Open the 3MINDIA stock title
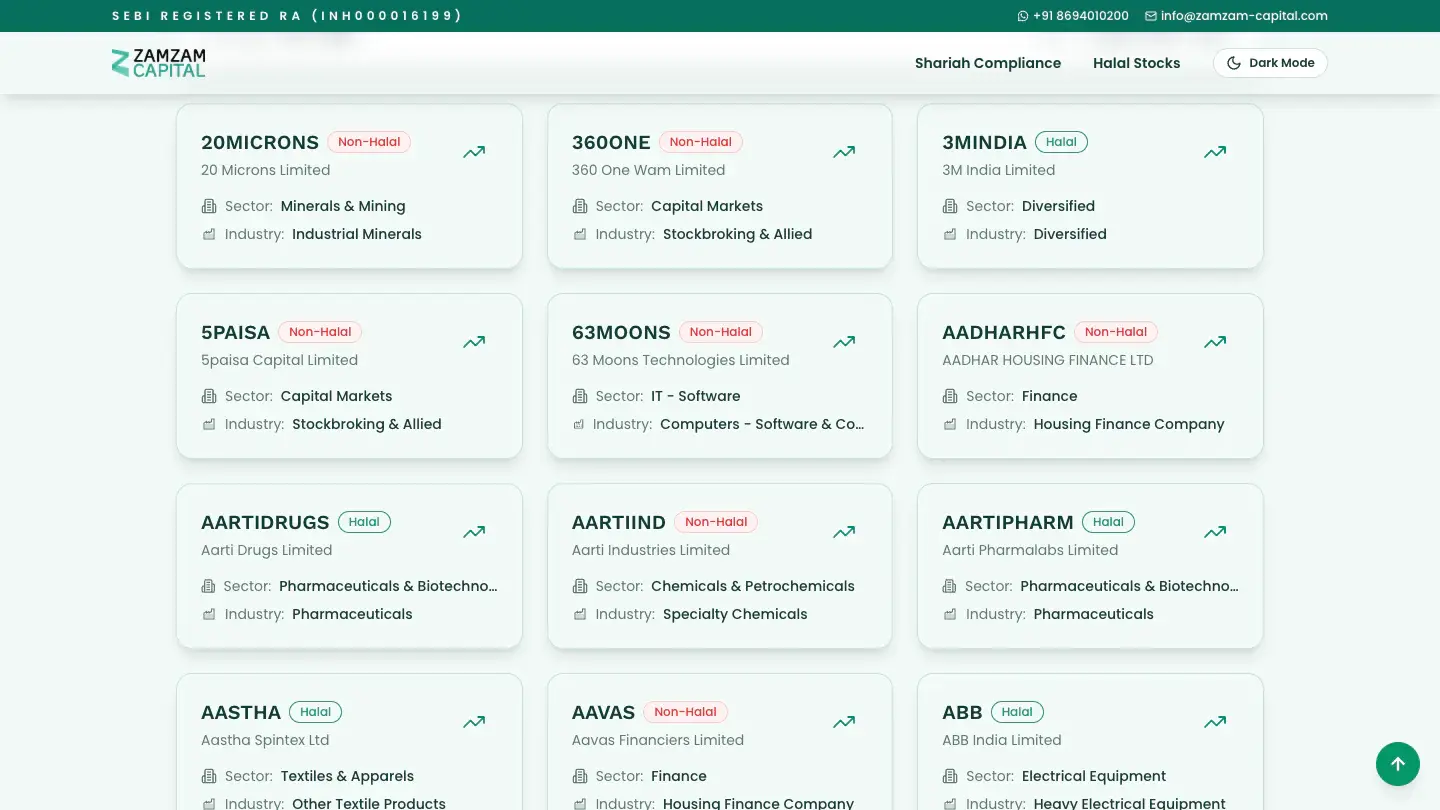Screen dimensions: 1440x810 (984, 142)
